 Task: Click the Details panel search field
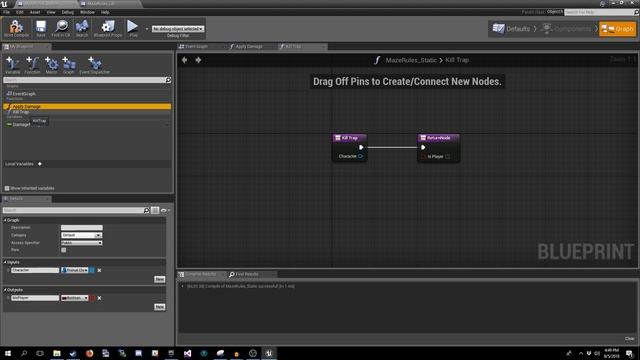(x=73, y=210)
